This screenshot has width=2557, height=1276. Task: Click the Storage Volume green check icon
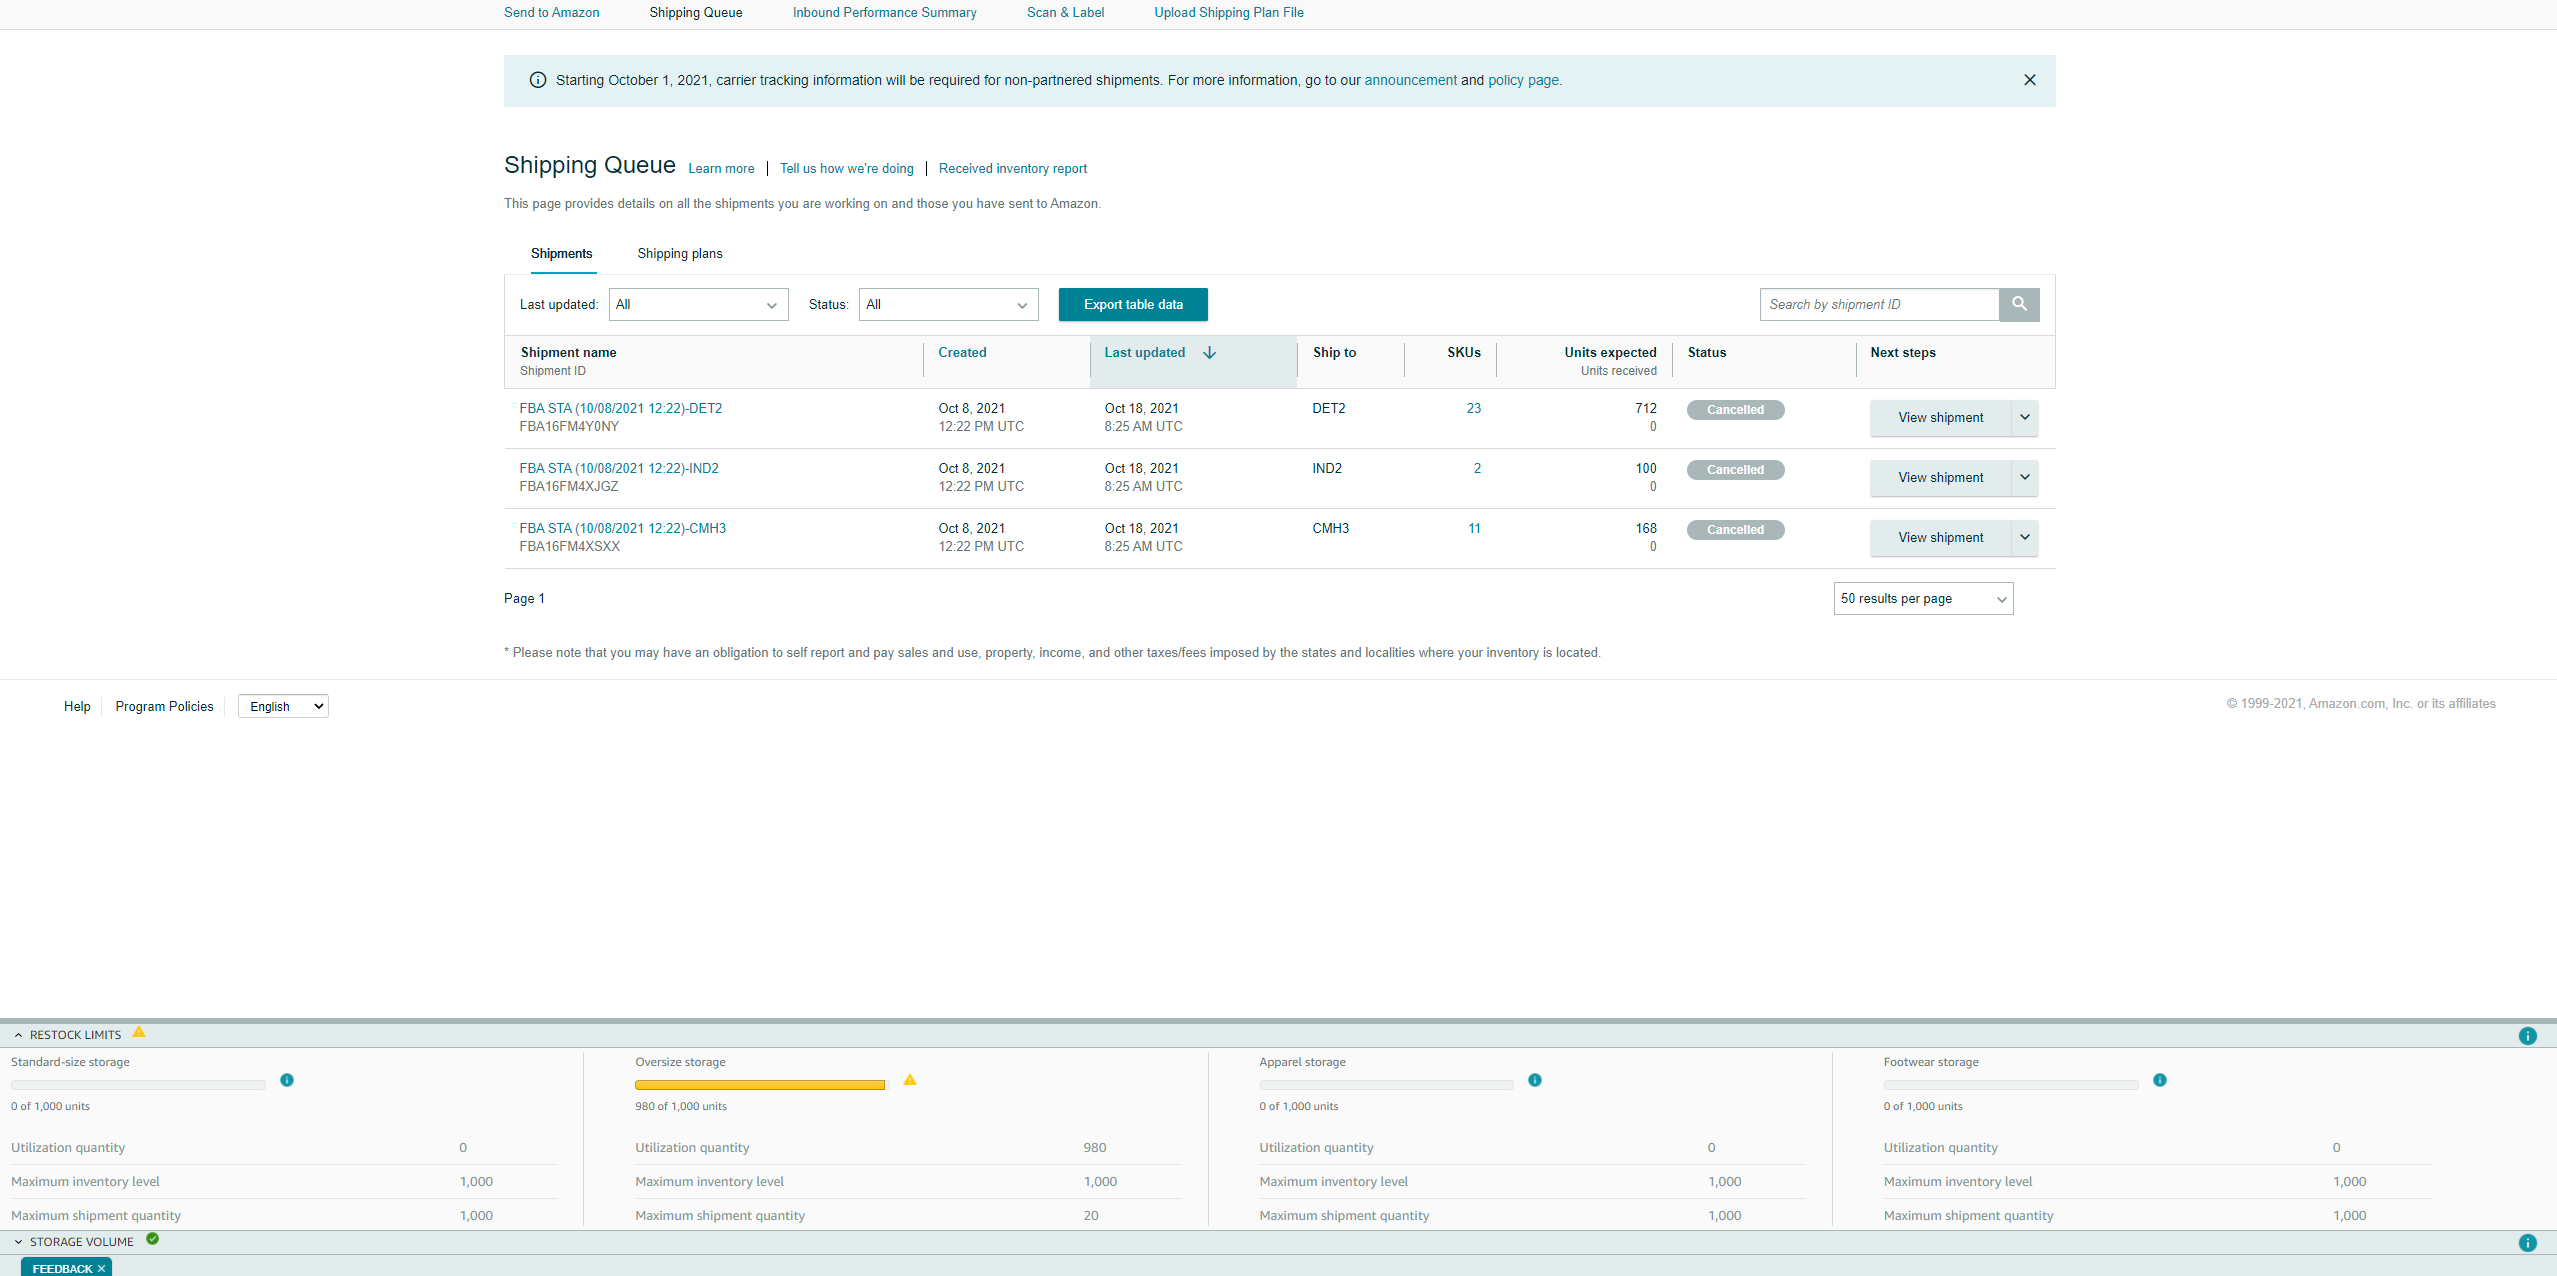click(153, 1239)
